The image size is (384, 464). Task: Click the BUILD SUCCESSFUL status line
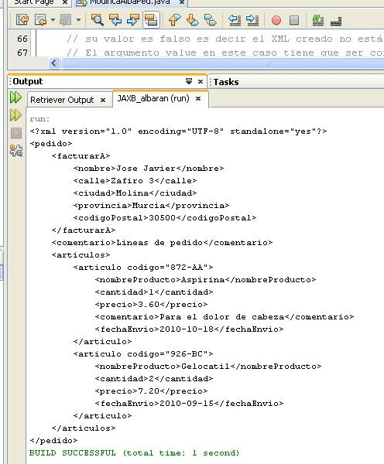coord(134,453)
